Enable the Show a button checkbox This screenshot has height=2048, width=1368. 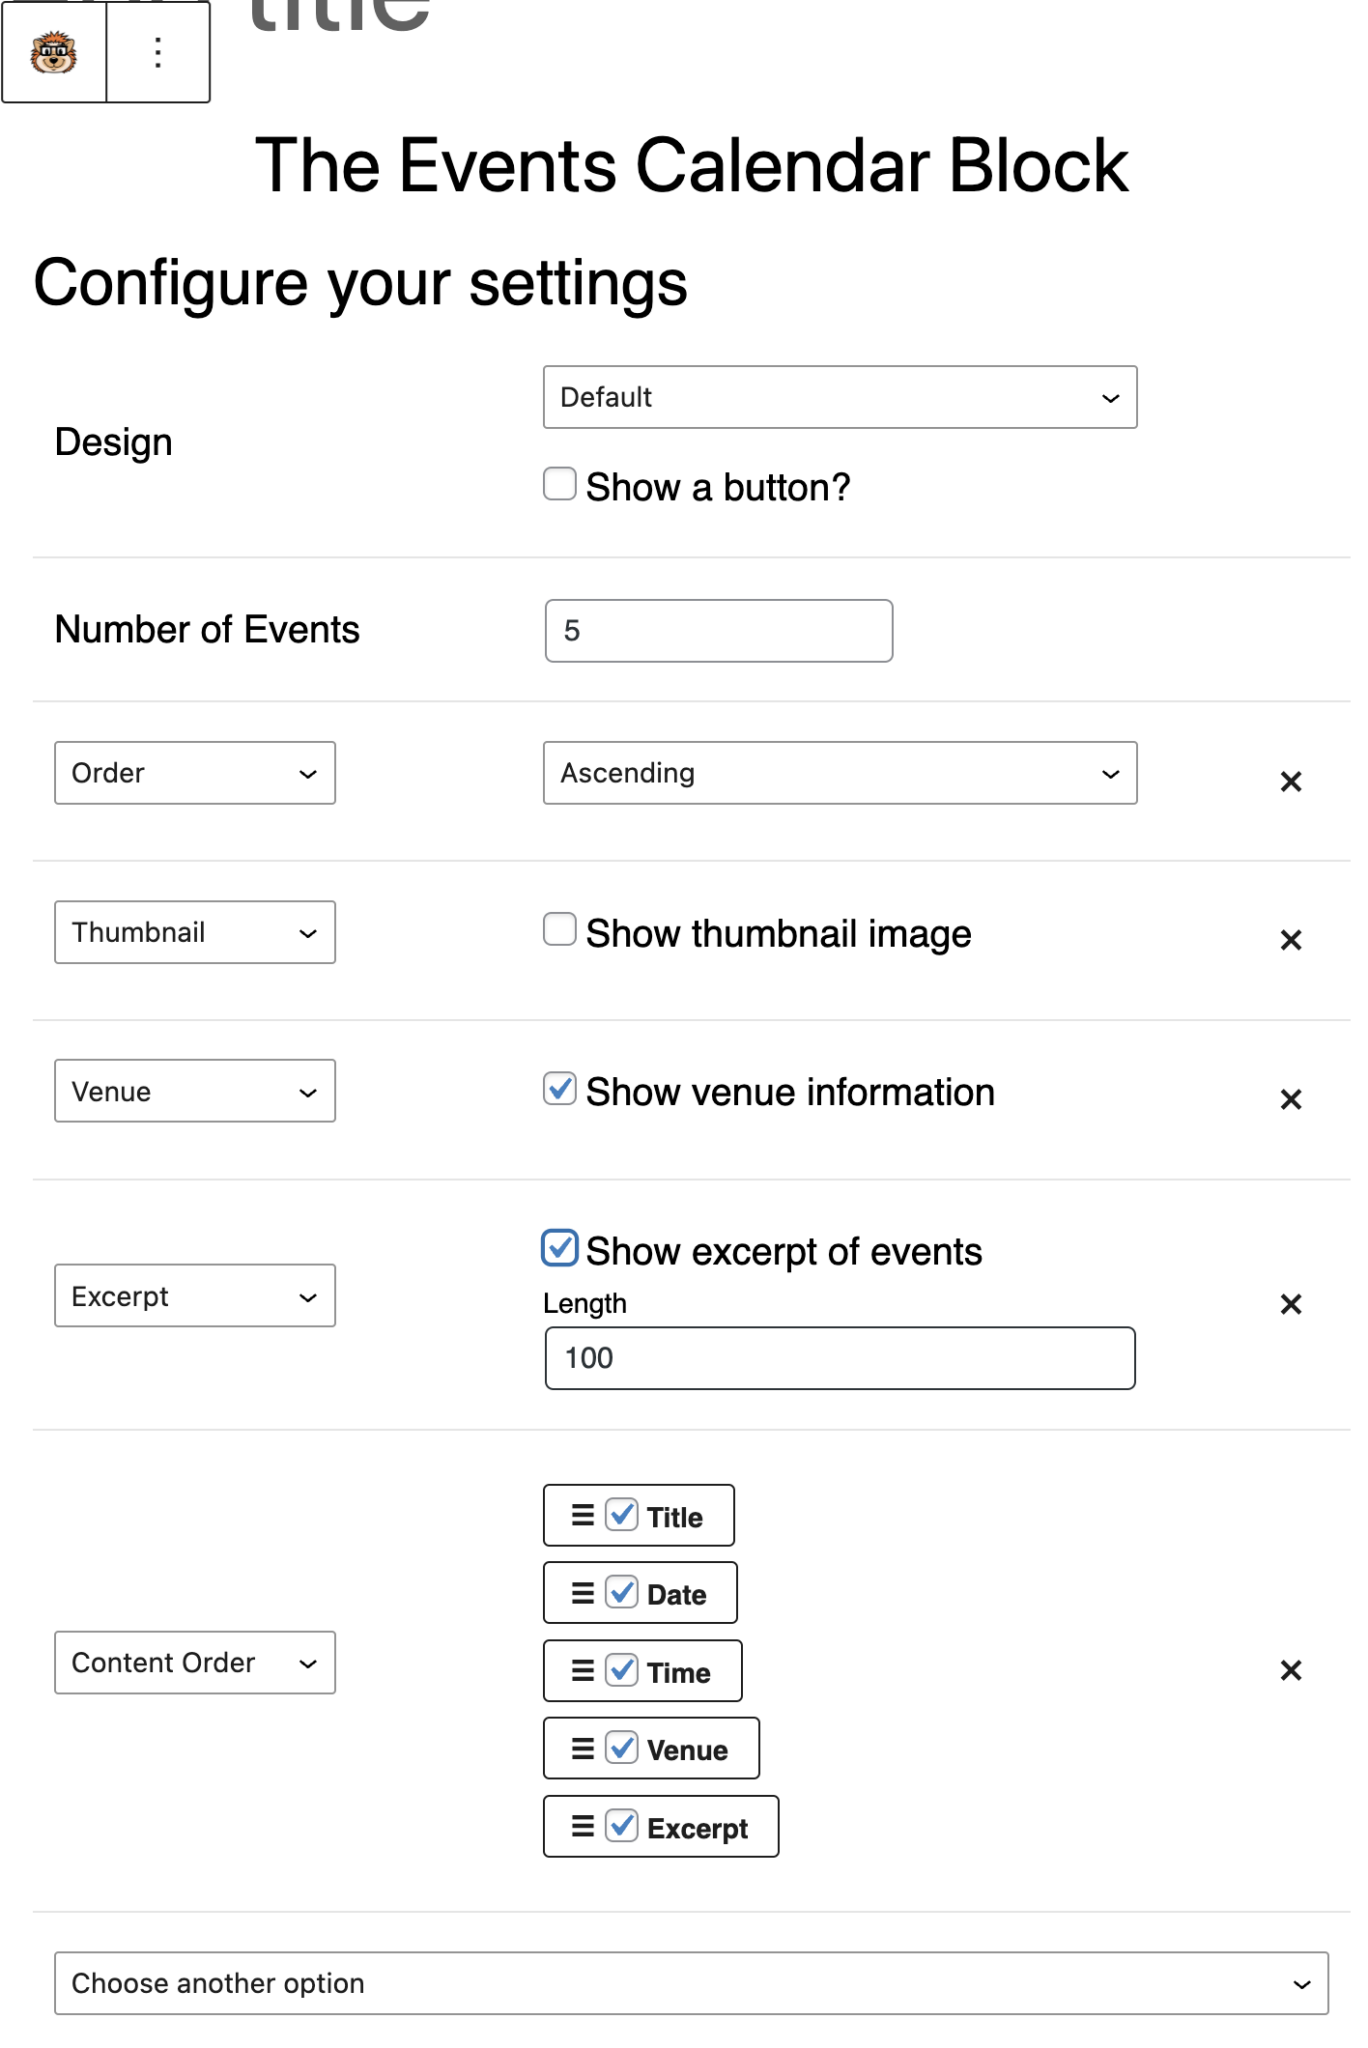pos(560,484)
